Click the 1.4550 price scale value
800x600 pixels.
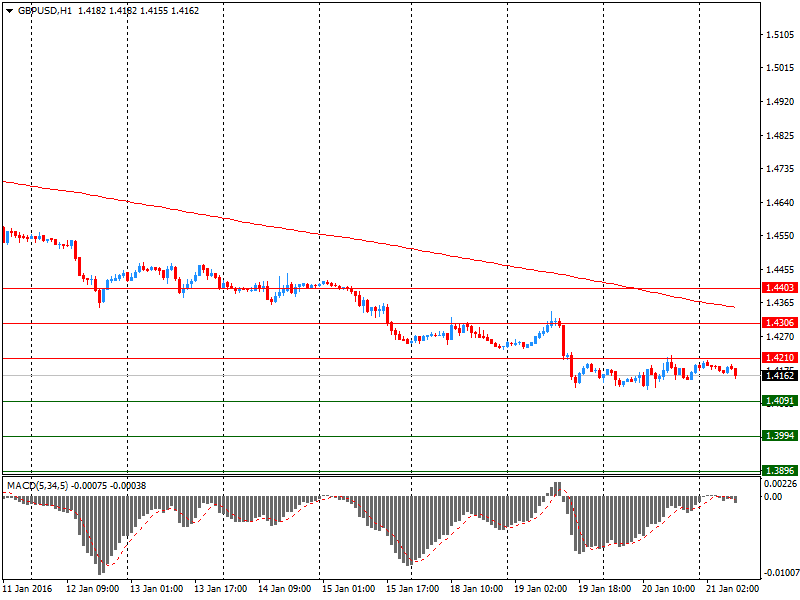coord(780,236)
